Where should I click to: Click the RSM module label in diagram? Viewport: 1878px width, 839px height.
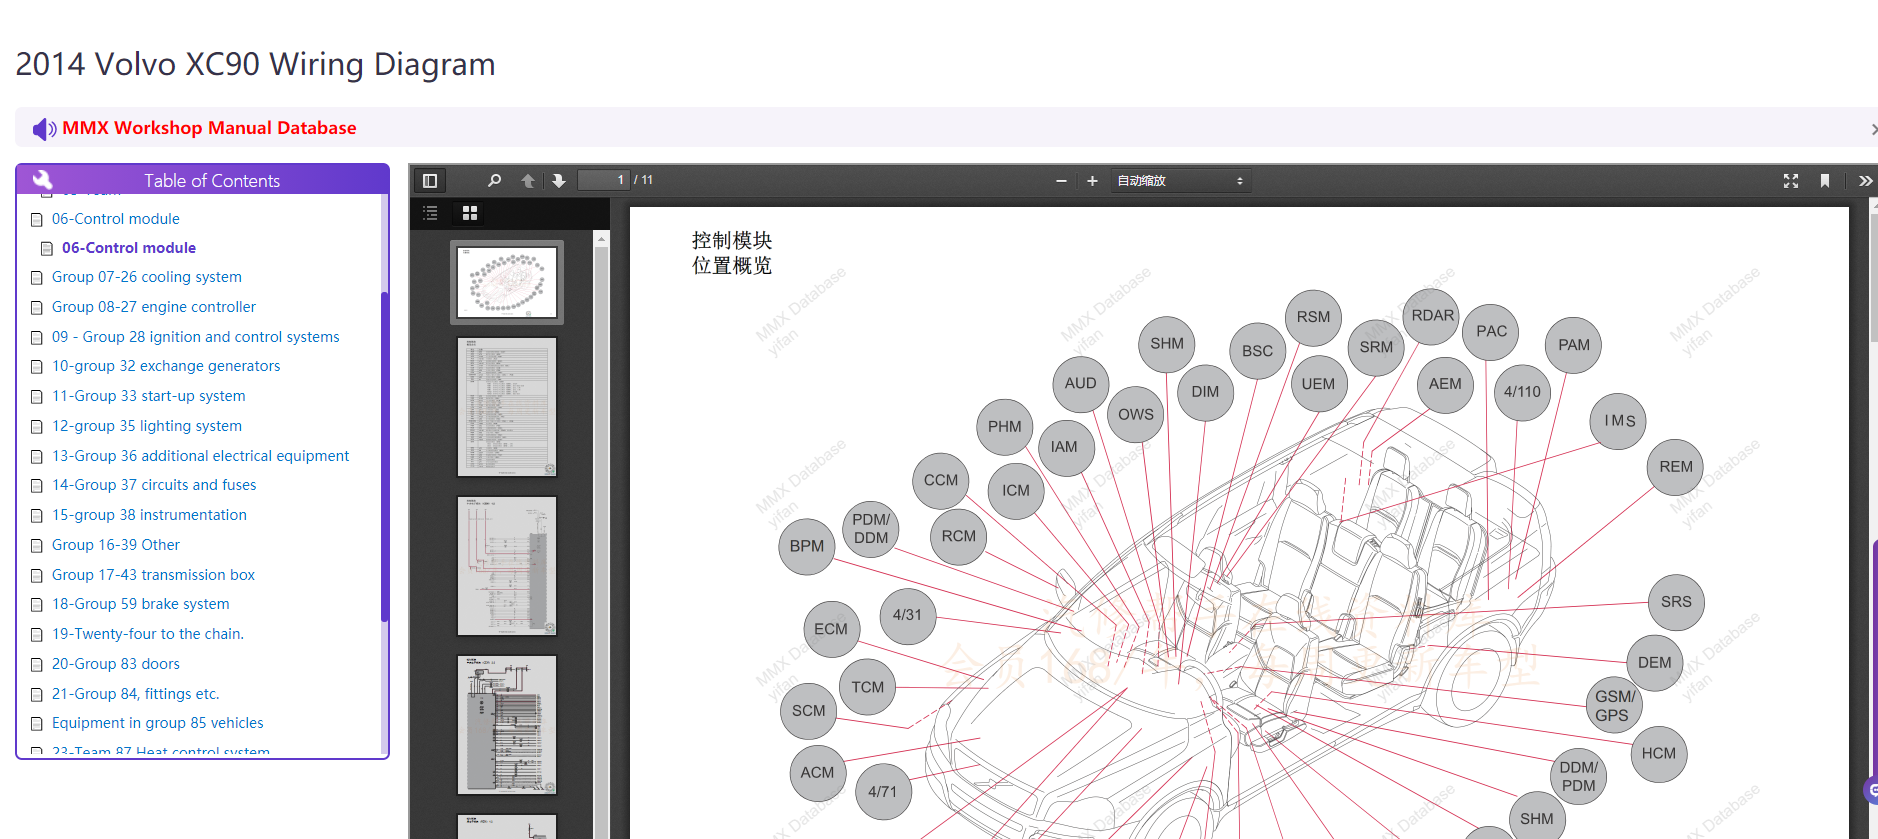pyautogui.click(x=1313, y=317)
